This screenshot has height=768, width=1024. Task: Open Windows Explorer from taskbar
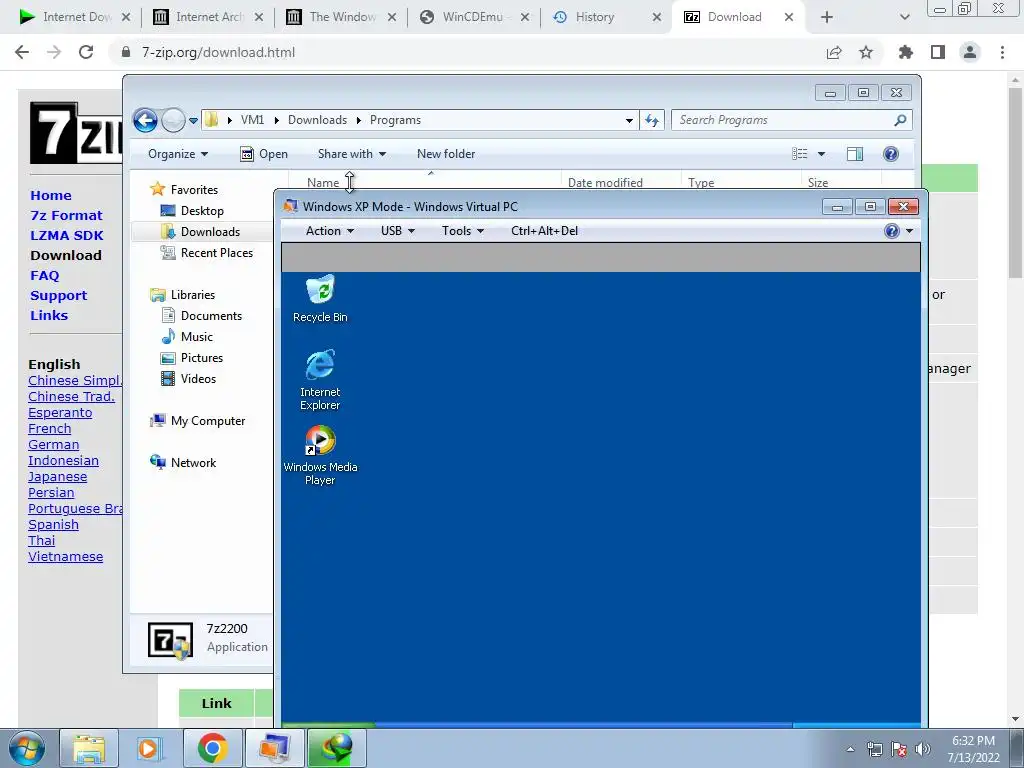pos(89,748)
